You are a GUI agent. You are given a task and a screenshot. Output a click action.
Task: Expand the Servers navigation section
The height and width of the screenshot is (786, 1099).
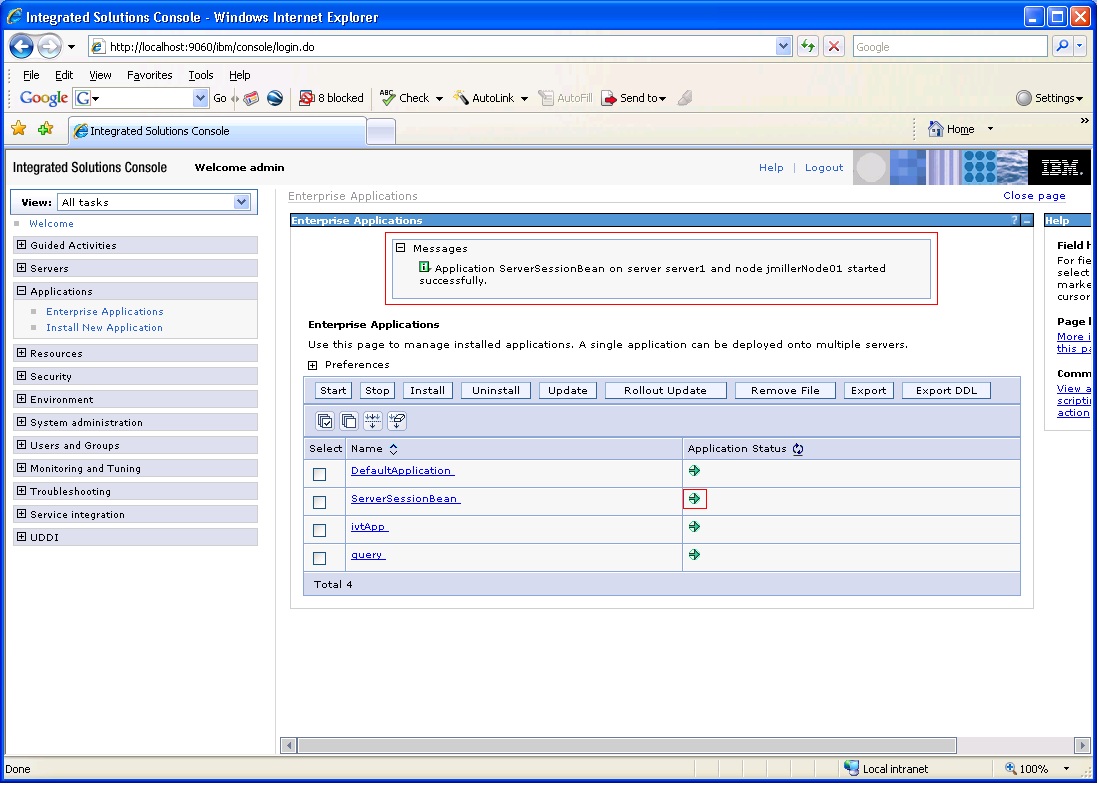(22, 268)
